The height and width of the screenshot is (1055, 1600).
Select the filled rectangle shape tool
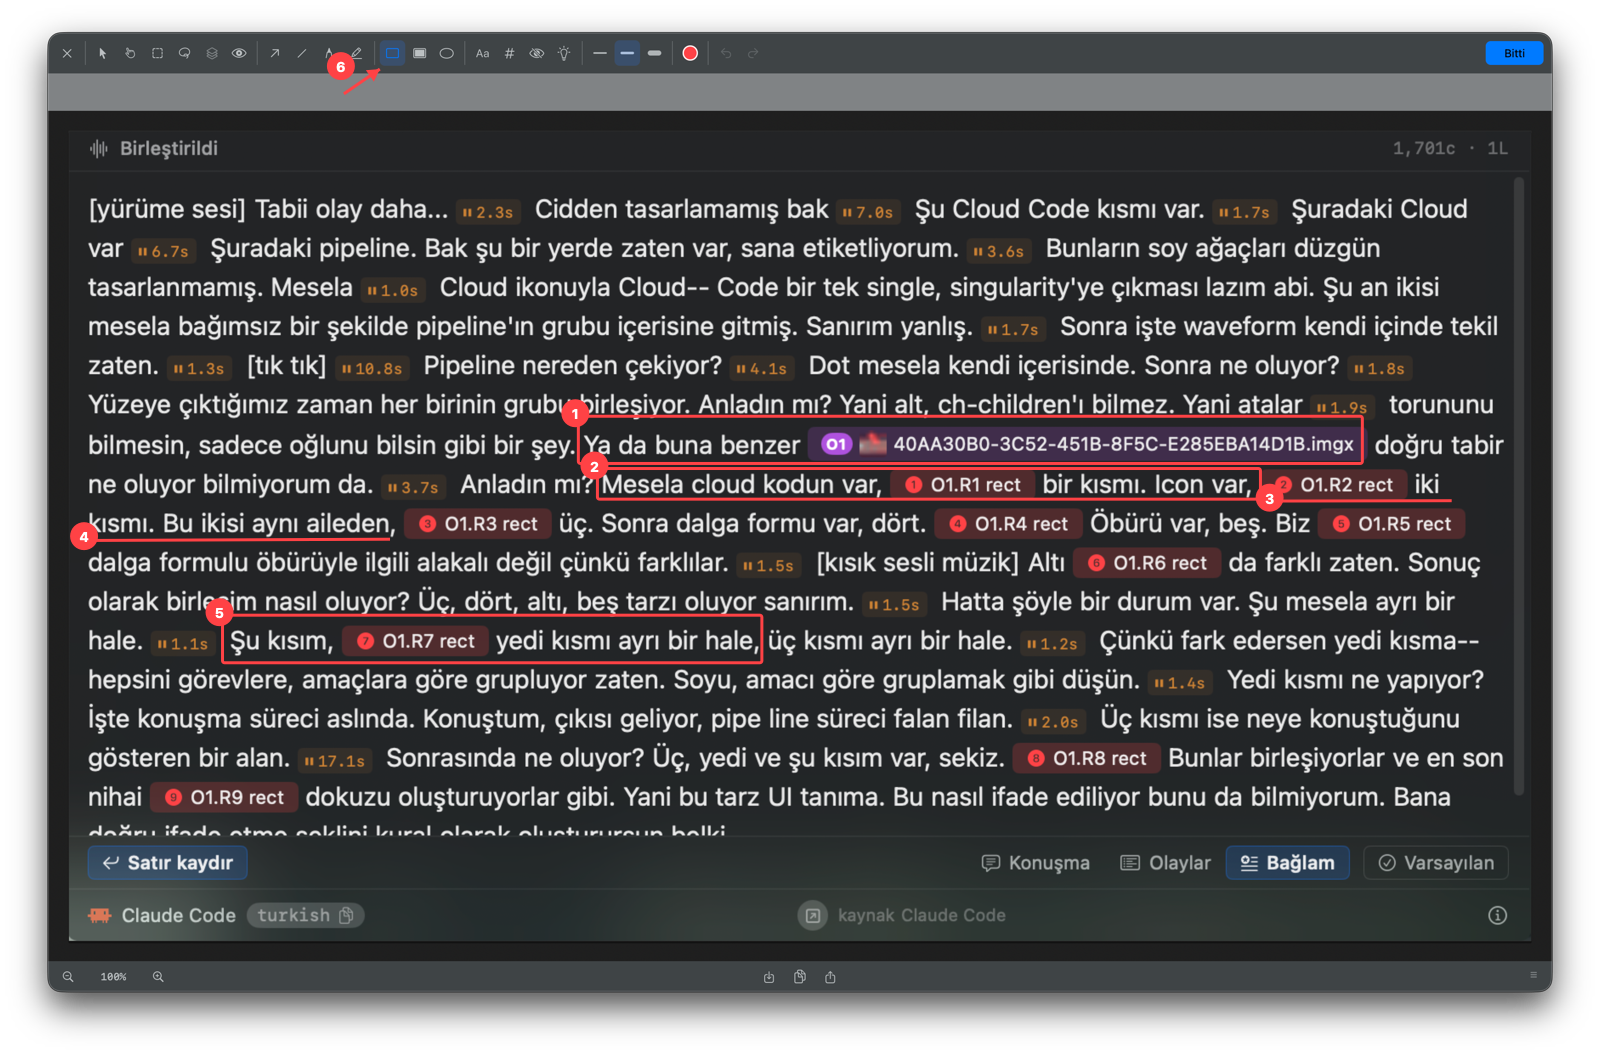tap(420, 54)
